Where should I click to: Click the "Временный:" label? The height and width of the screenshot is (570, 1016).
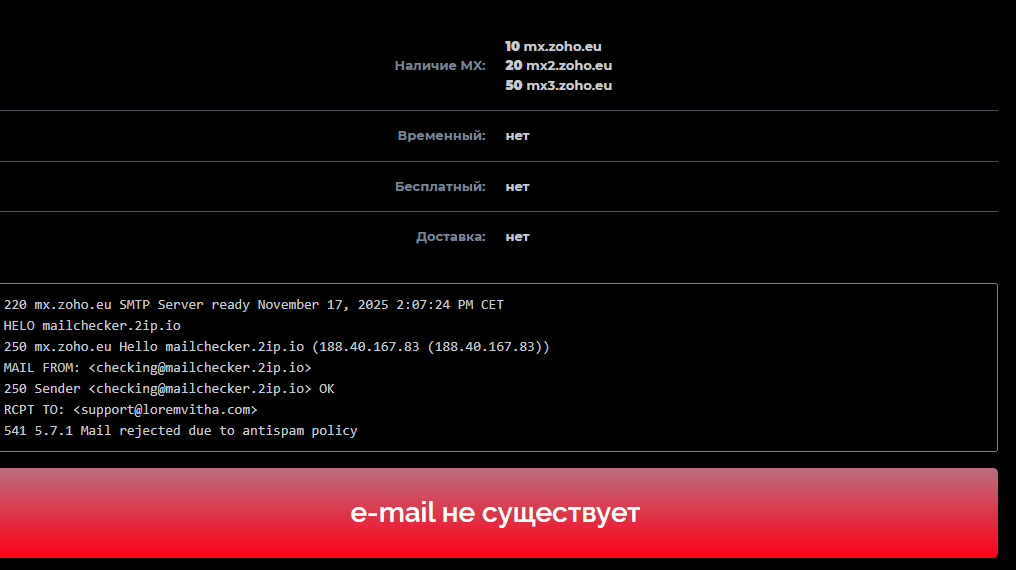coord(441,136)
